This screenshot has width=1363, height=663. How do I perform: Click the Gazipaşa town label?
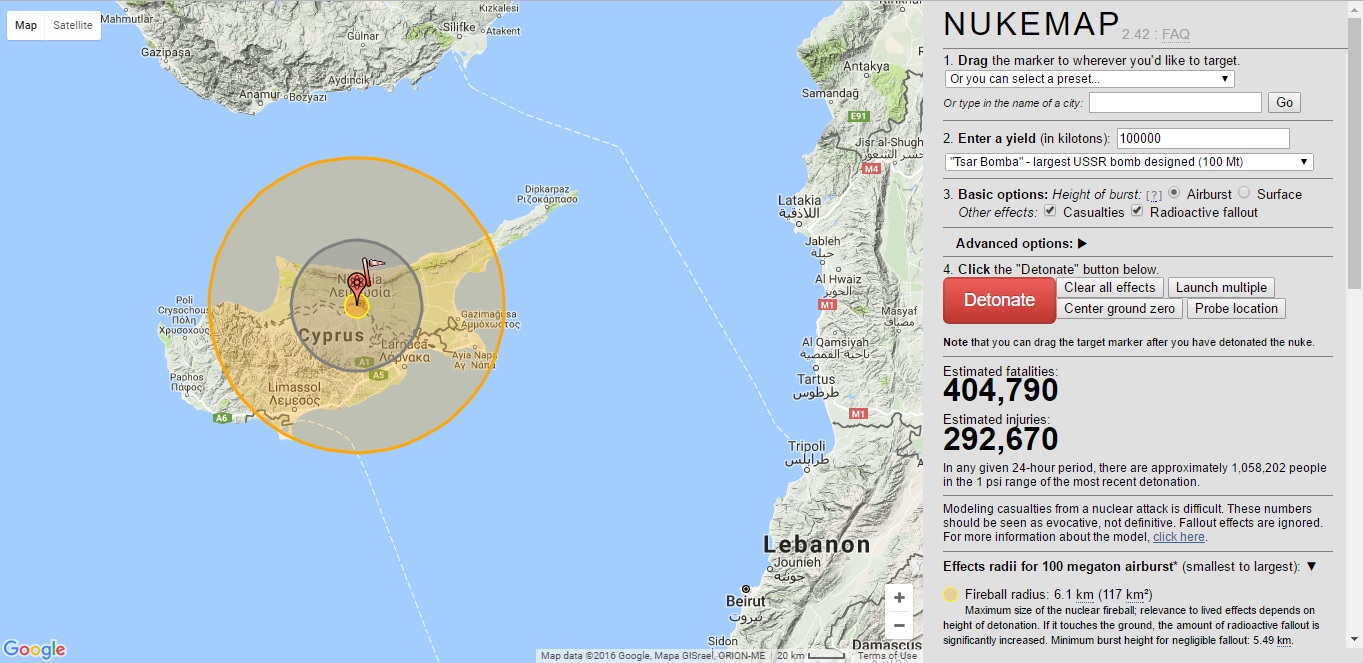click(x=166, y=51)
